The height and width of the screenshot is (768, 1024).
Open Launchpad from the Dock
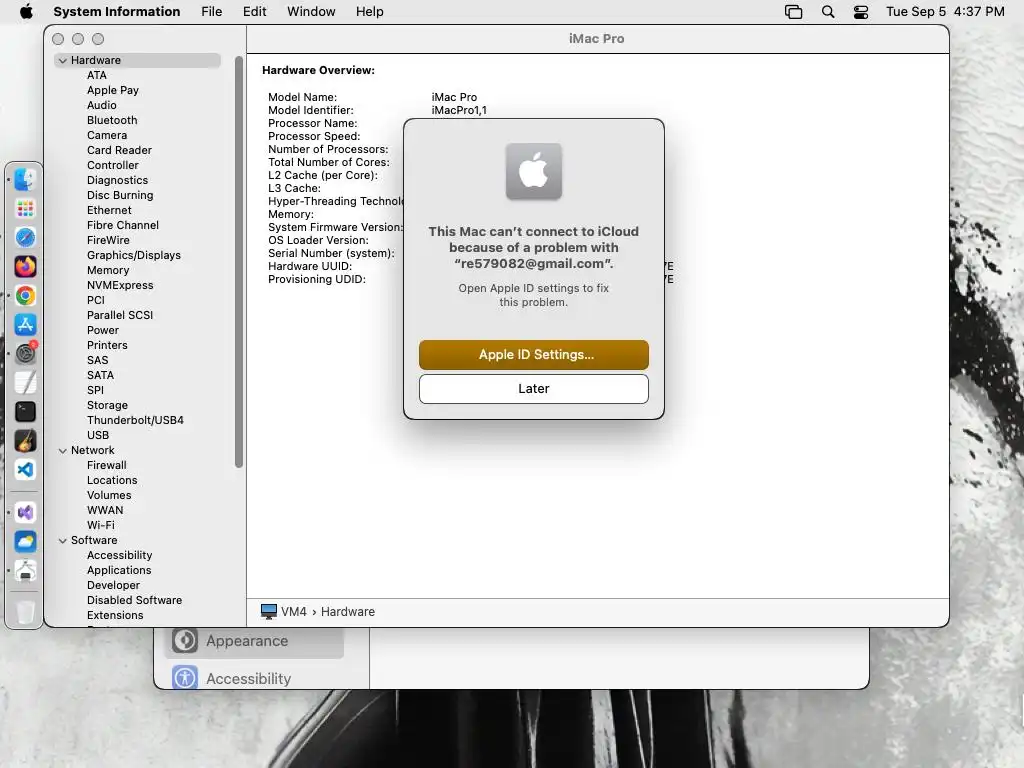pyautogui.click(x=25, y=209)
